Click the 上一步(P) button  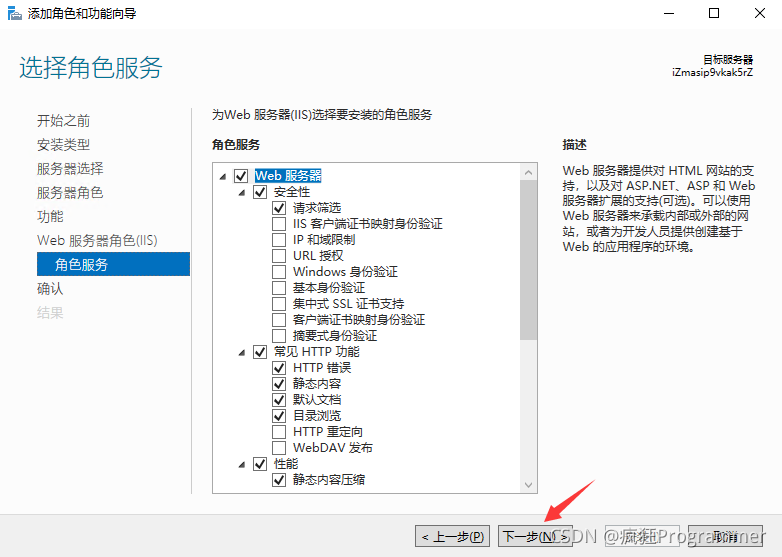[453, 537]
